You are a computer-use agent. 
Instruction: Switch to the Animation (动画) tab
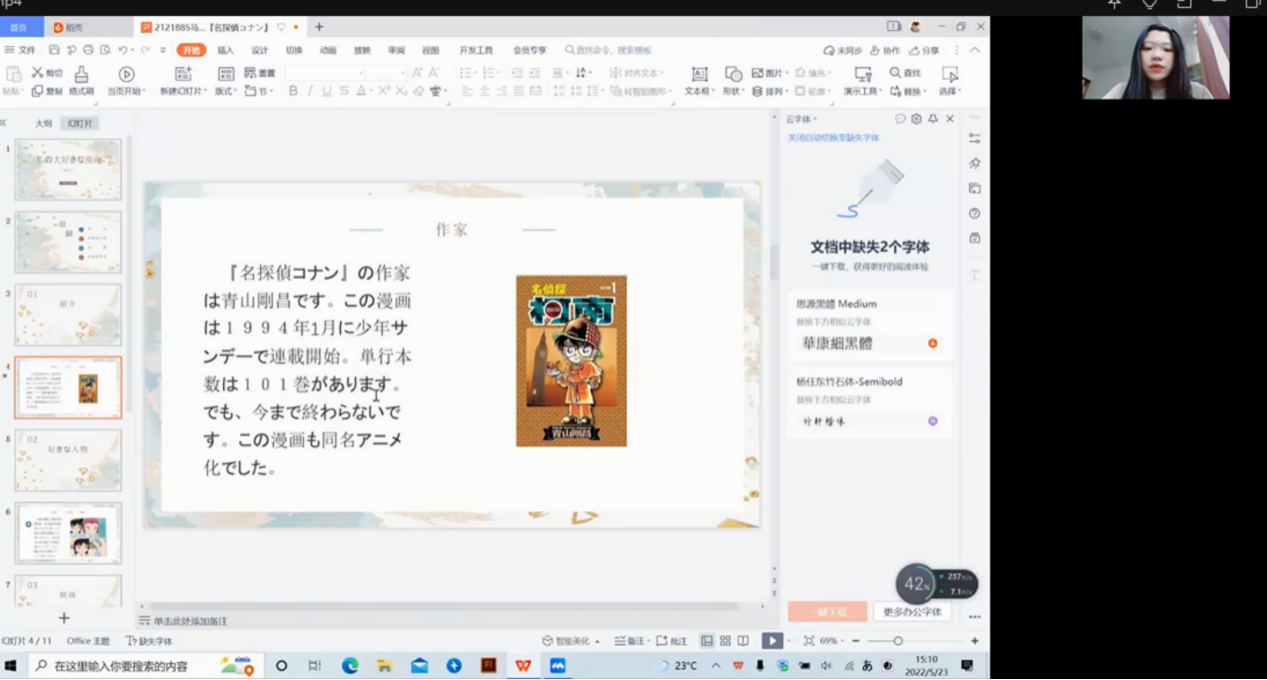[328, 50]
